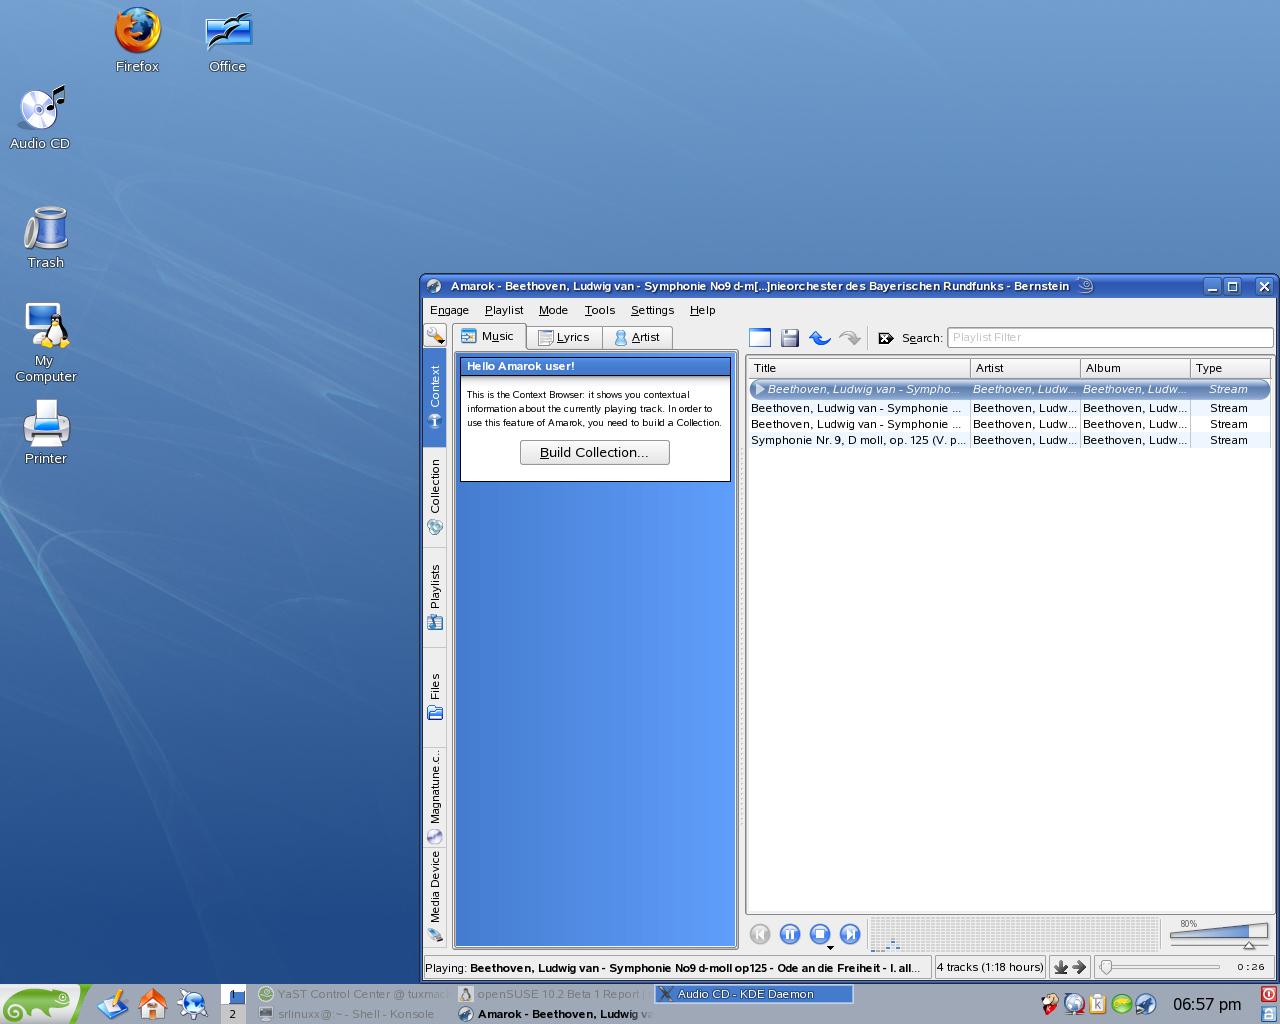Select the Trash desktop icon

[45, 238]
